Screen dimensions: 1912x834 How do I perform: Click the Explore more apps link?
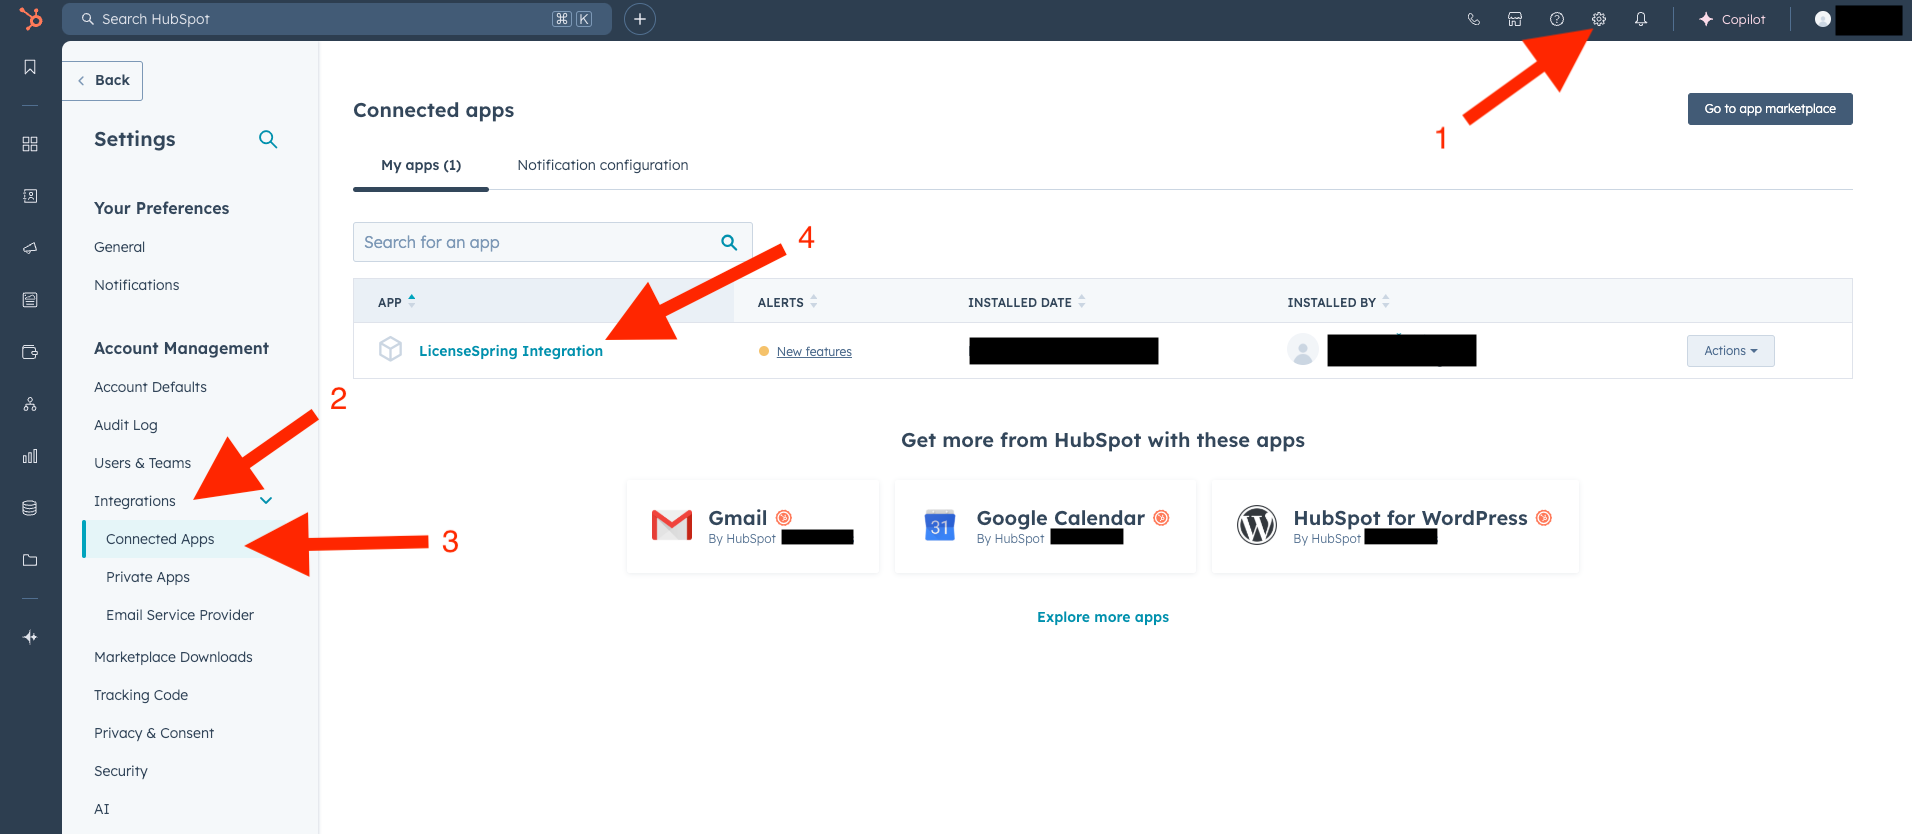1102,617
